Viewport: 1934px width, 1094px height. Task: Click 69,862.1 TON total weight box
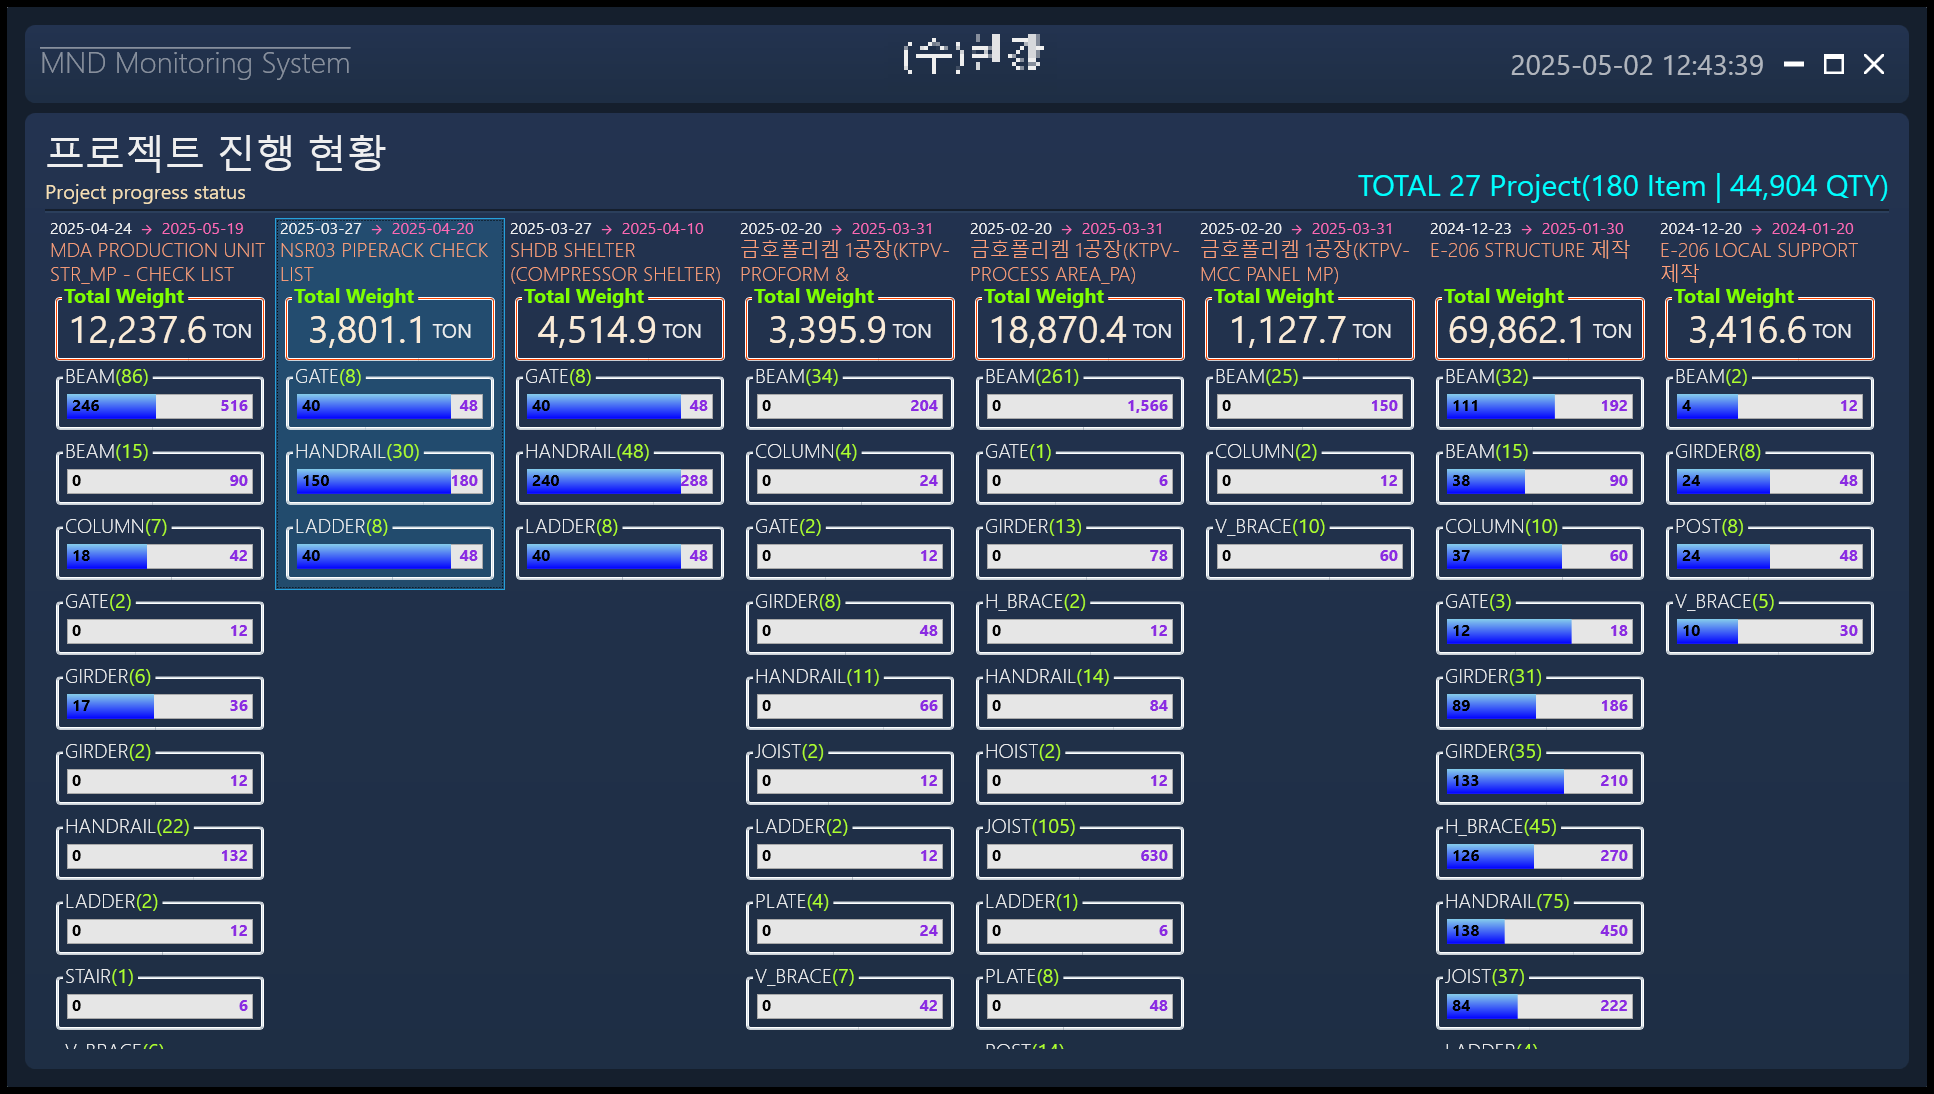coord(1540,330)
